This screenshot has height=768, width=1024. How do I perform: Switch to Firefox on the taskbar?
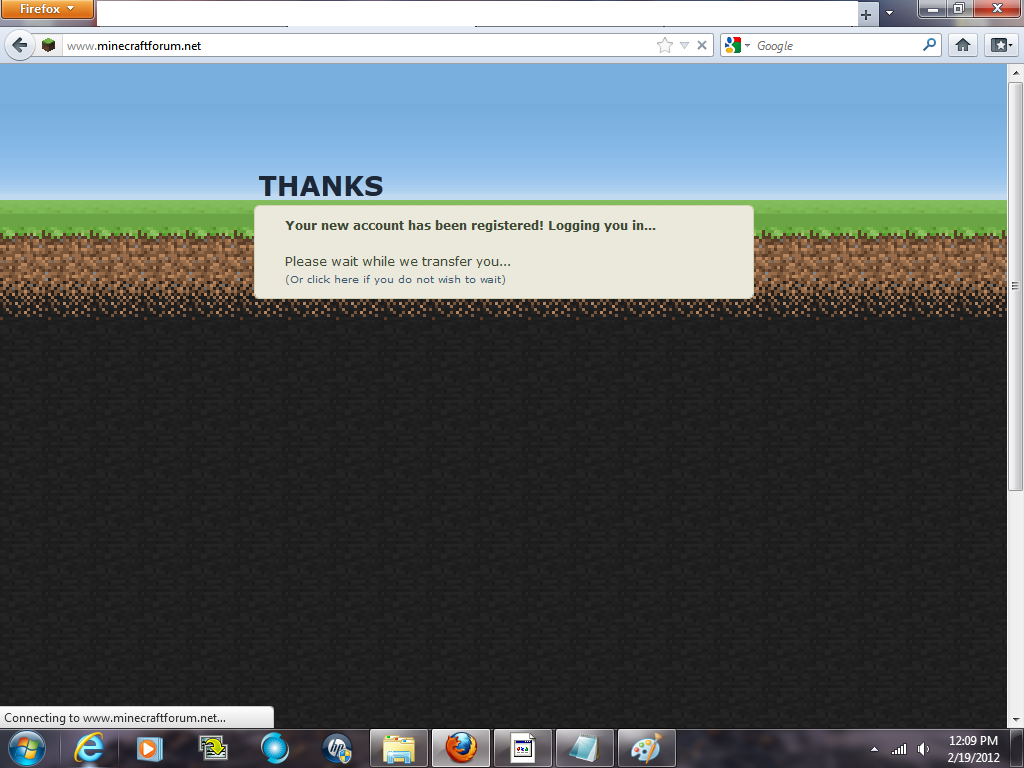(461, 748)
